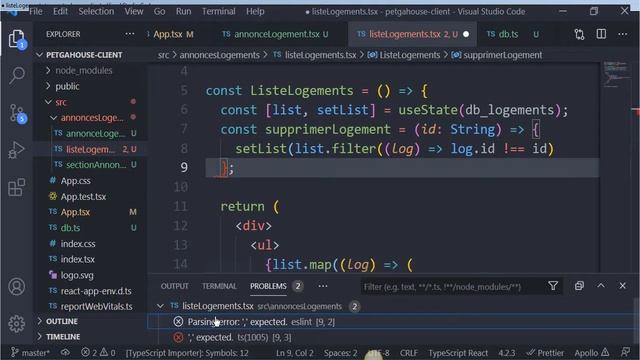Open the Terminal menu
This screenshot has height=360, width=640.
tap(219, 11)
